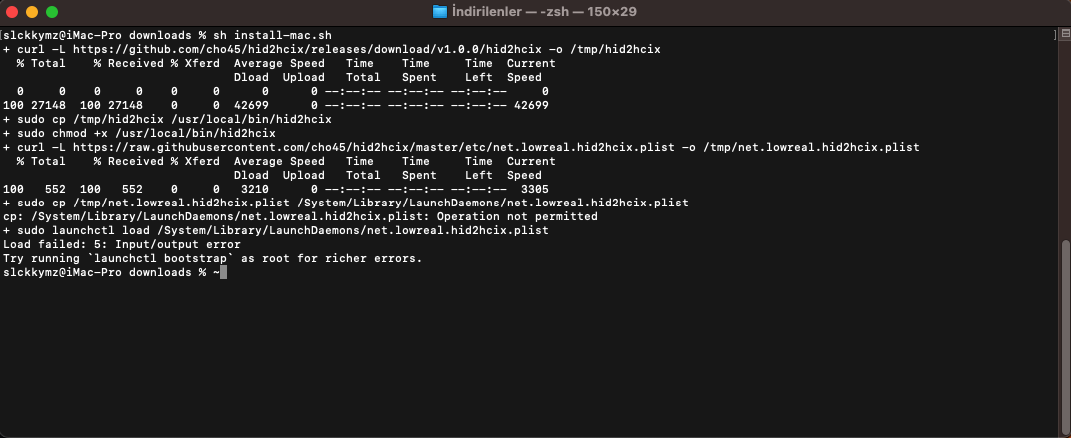The height and width of the screenshot is (438, 1071).
Task: Click the cursor block at the last prompt
Action: 223,272
